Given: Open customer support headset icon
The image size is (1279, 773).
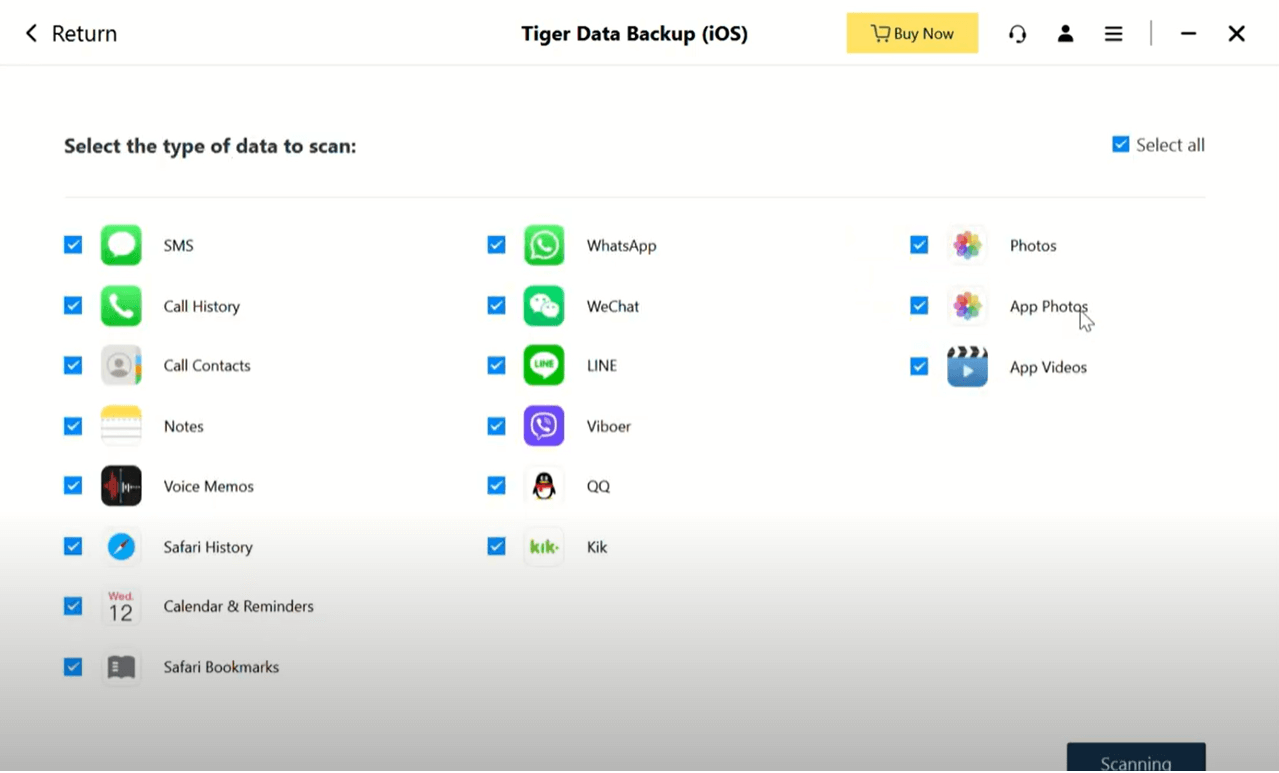Looking at the screenshot, I should coord(1017,34).
